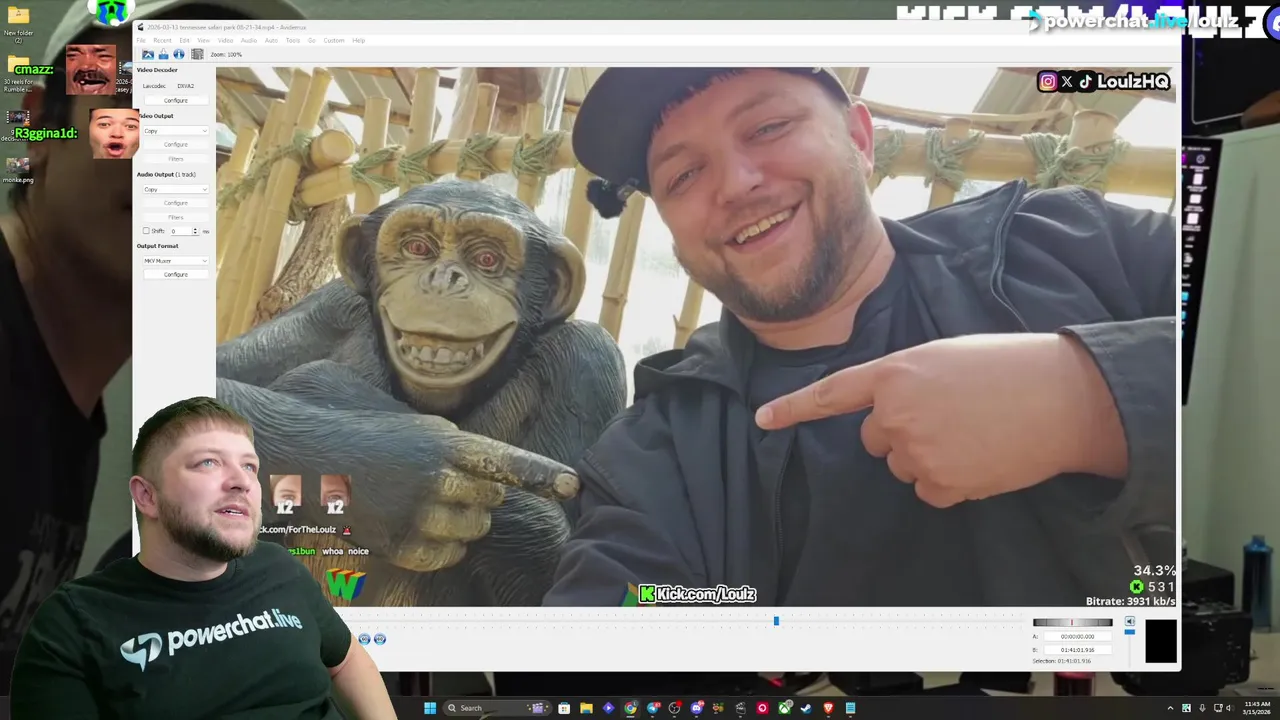Open Discord from the taskbar
This screenshot has height=720, width=1280.
pyautogui.click(x=696, y=708)
